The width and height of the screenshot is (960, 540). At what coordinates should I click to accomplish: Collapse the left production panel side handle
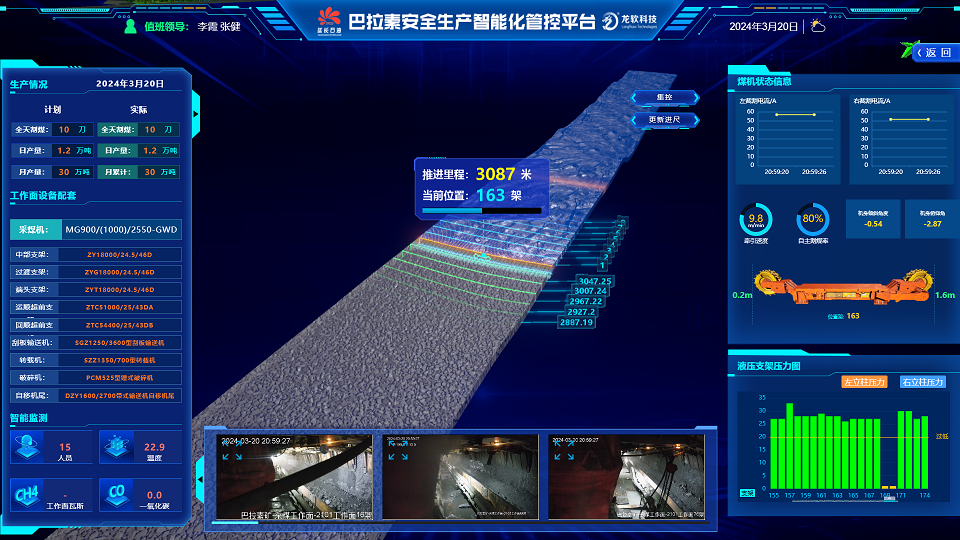[195, 100]
